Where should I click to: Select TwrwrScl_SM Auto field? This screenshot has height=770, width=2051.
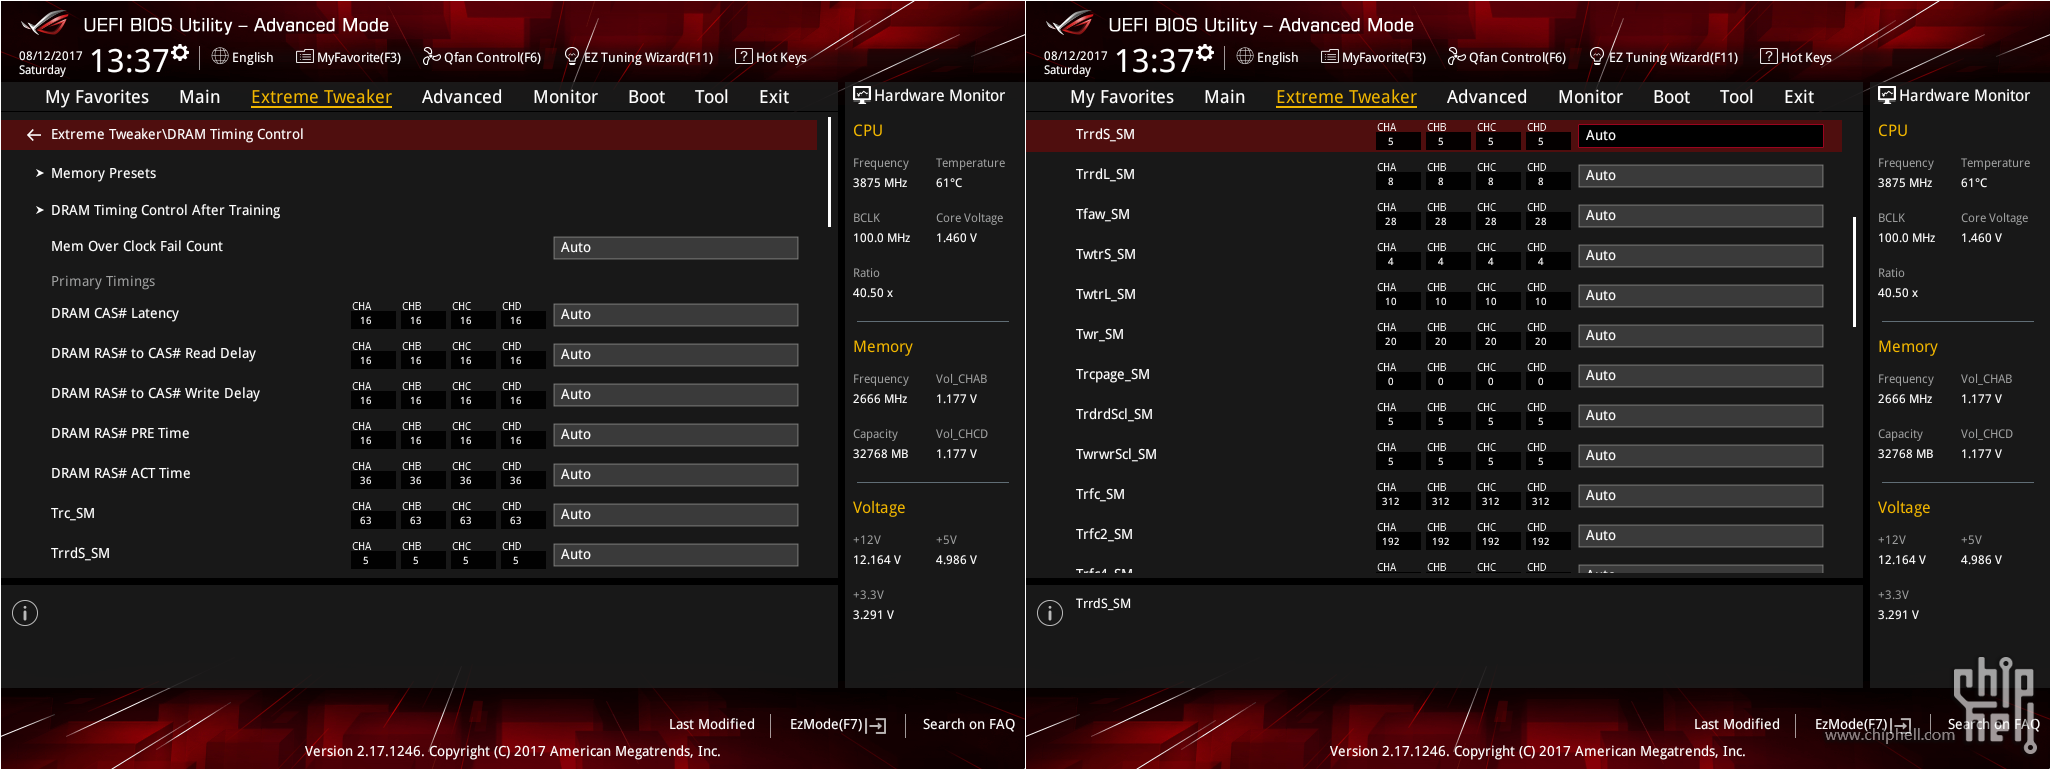(1701, 455)
